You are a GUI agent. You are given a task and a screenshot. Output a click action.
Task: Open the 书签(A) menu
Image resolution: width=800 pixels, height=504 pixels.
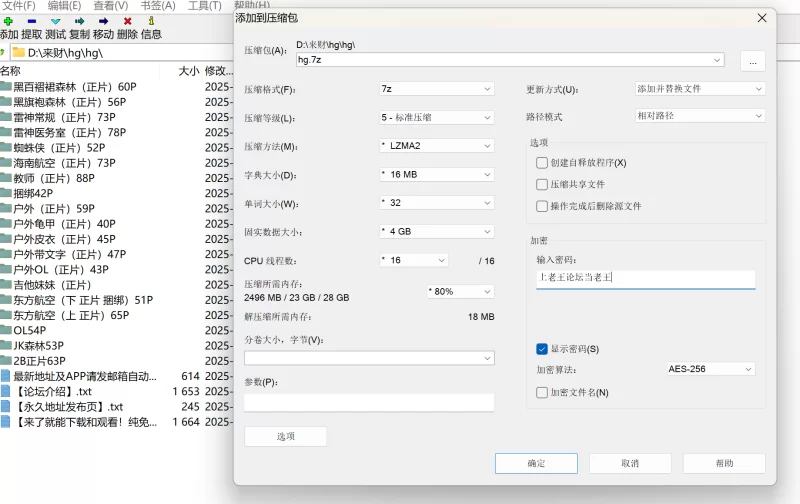[x=158, y=6]
